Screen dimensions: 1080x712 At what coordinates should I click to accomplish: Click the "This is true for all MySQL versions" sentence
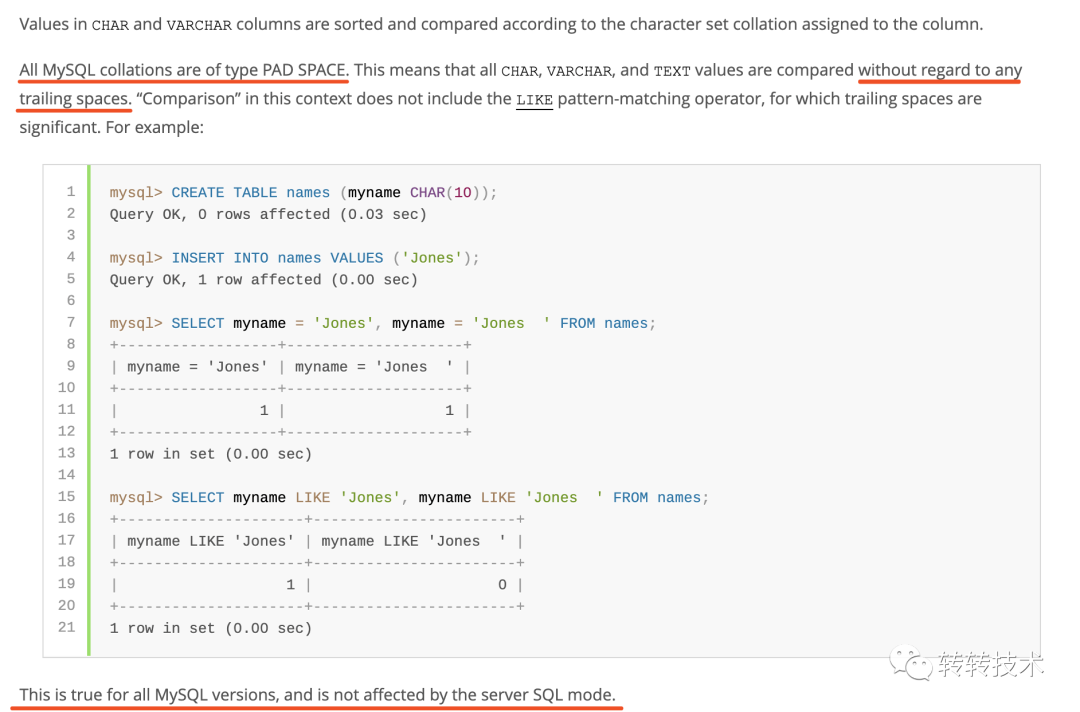[318, 695]
